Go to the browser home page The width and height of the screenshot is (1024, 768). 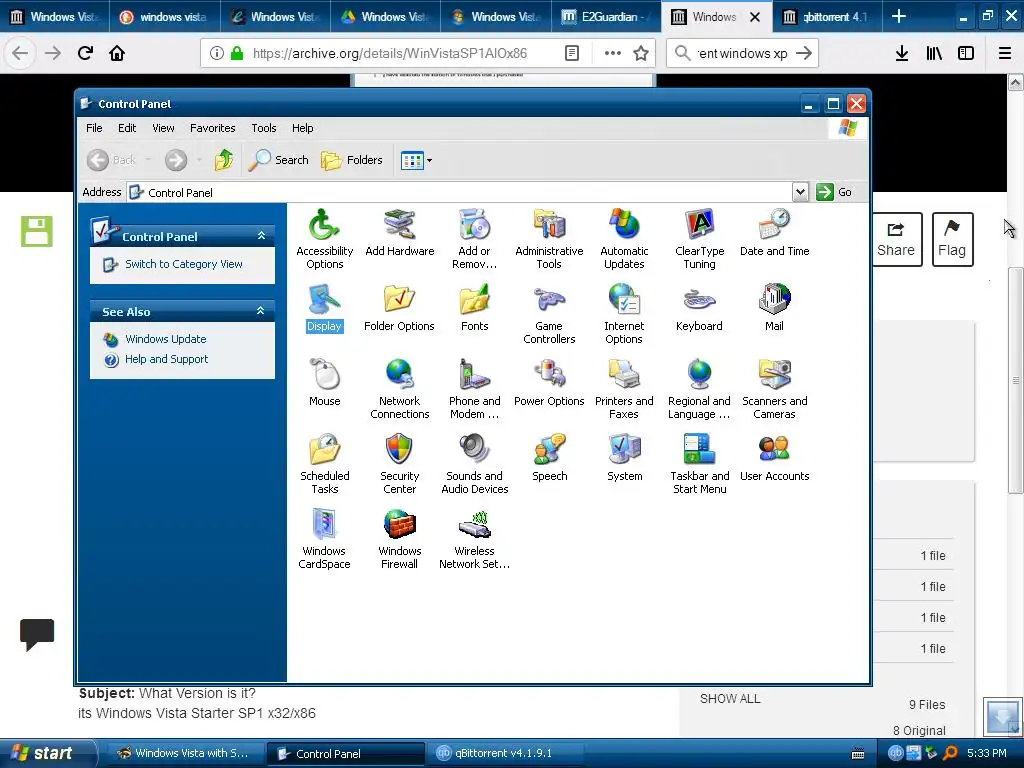[x=117, y=54]
